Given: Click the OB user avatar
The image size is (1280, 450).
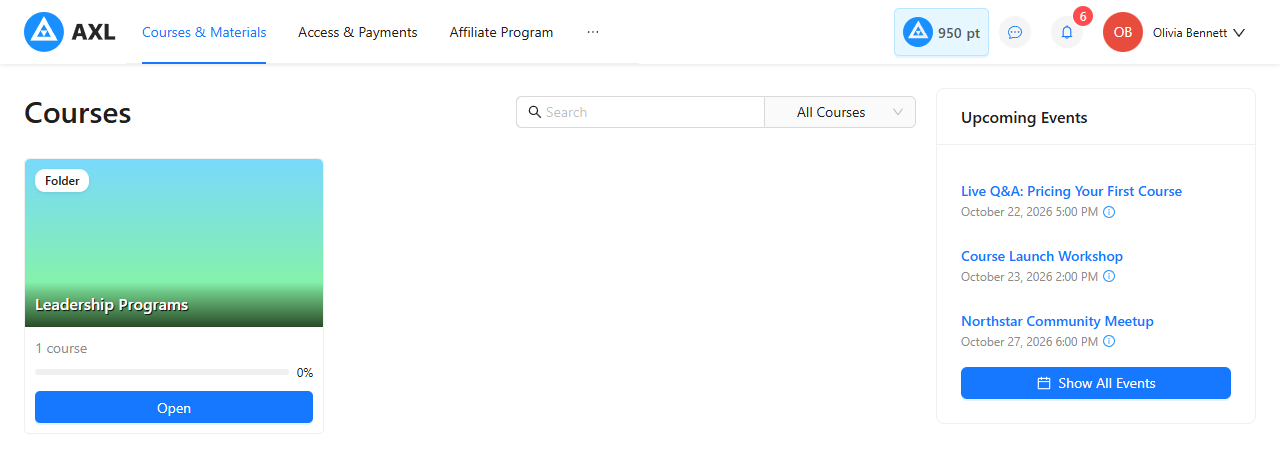Looking at the screenshot, I should click(x=1123, y=32).
